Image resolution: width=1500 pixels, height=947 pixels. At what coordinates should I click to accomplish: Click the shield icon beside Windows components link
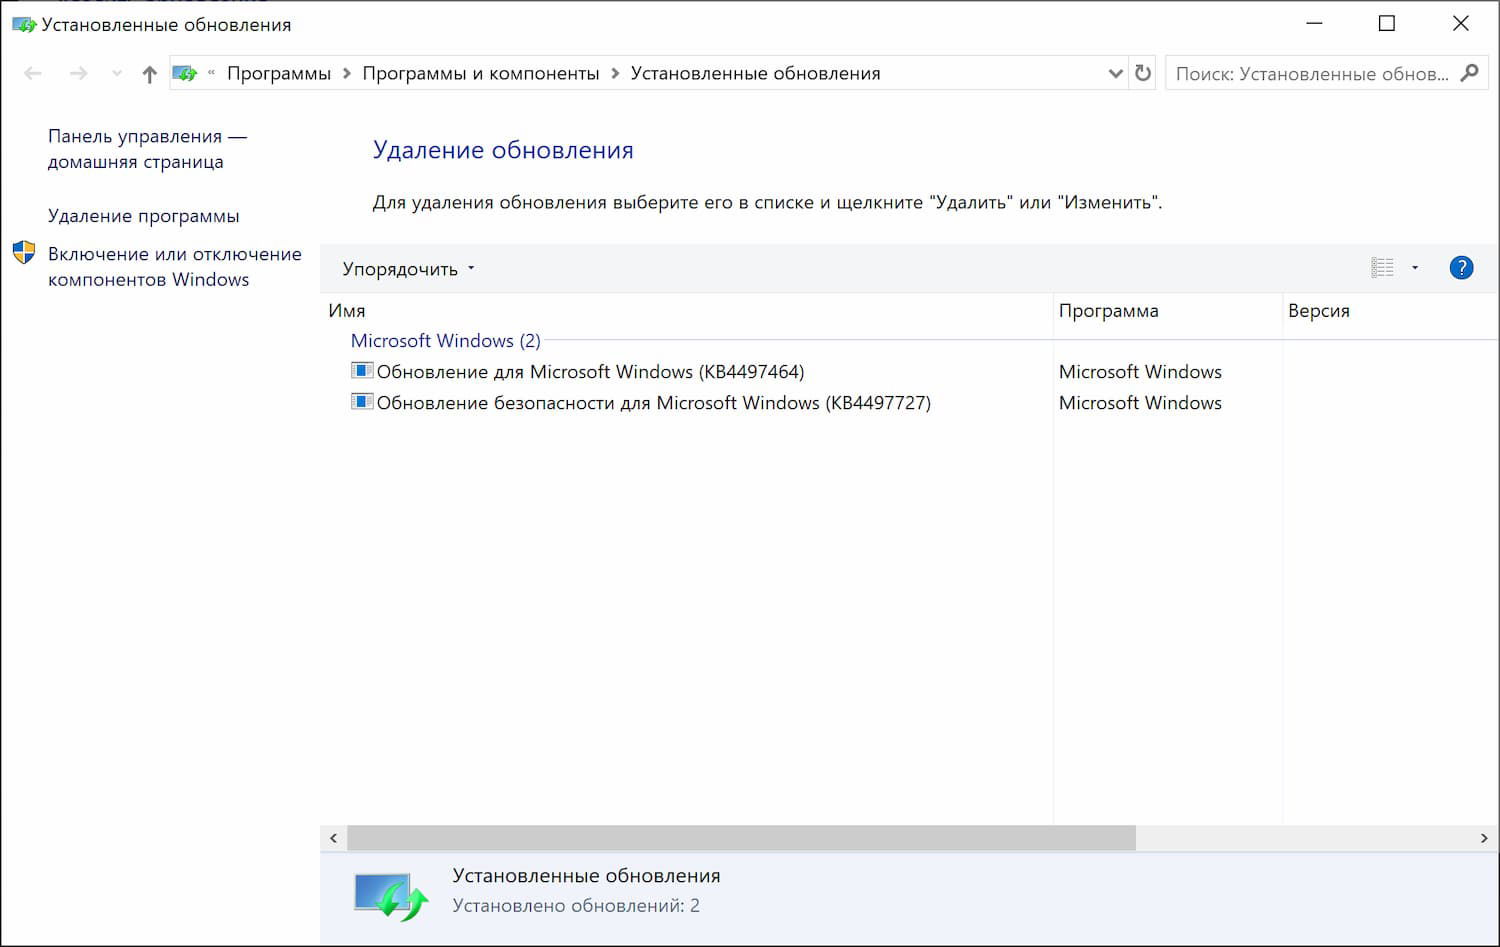click(x=23, y=253)
